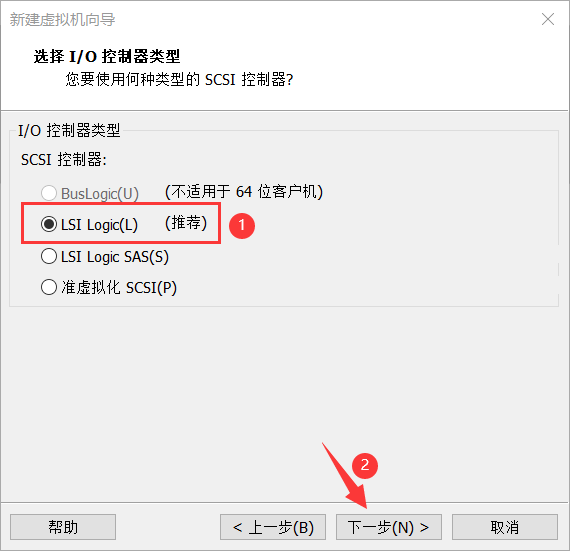570x551 pixels.
Task: Click the 新建虚拟机向导 title bar text
Action: [x=62, y=20]
